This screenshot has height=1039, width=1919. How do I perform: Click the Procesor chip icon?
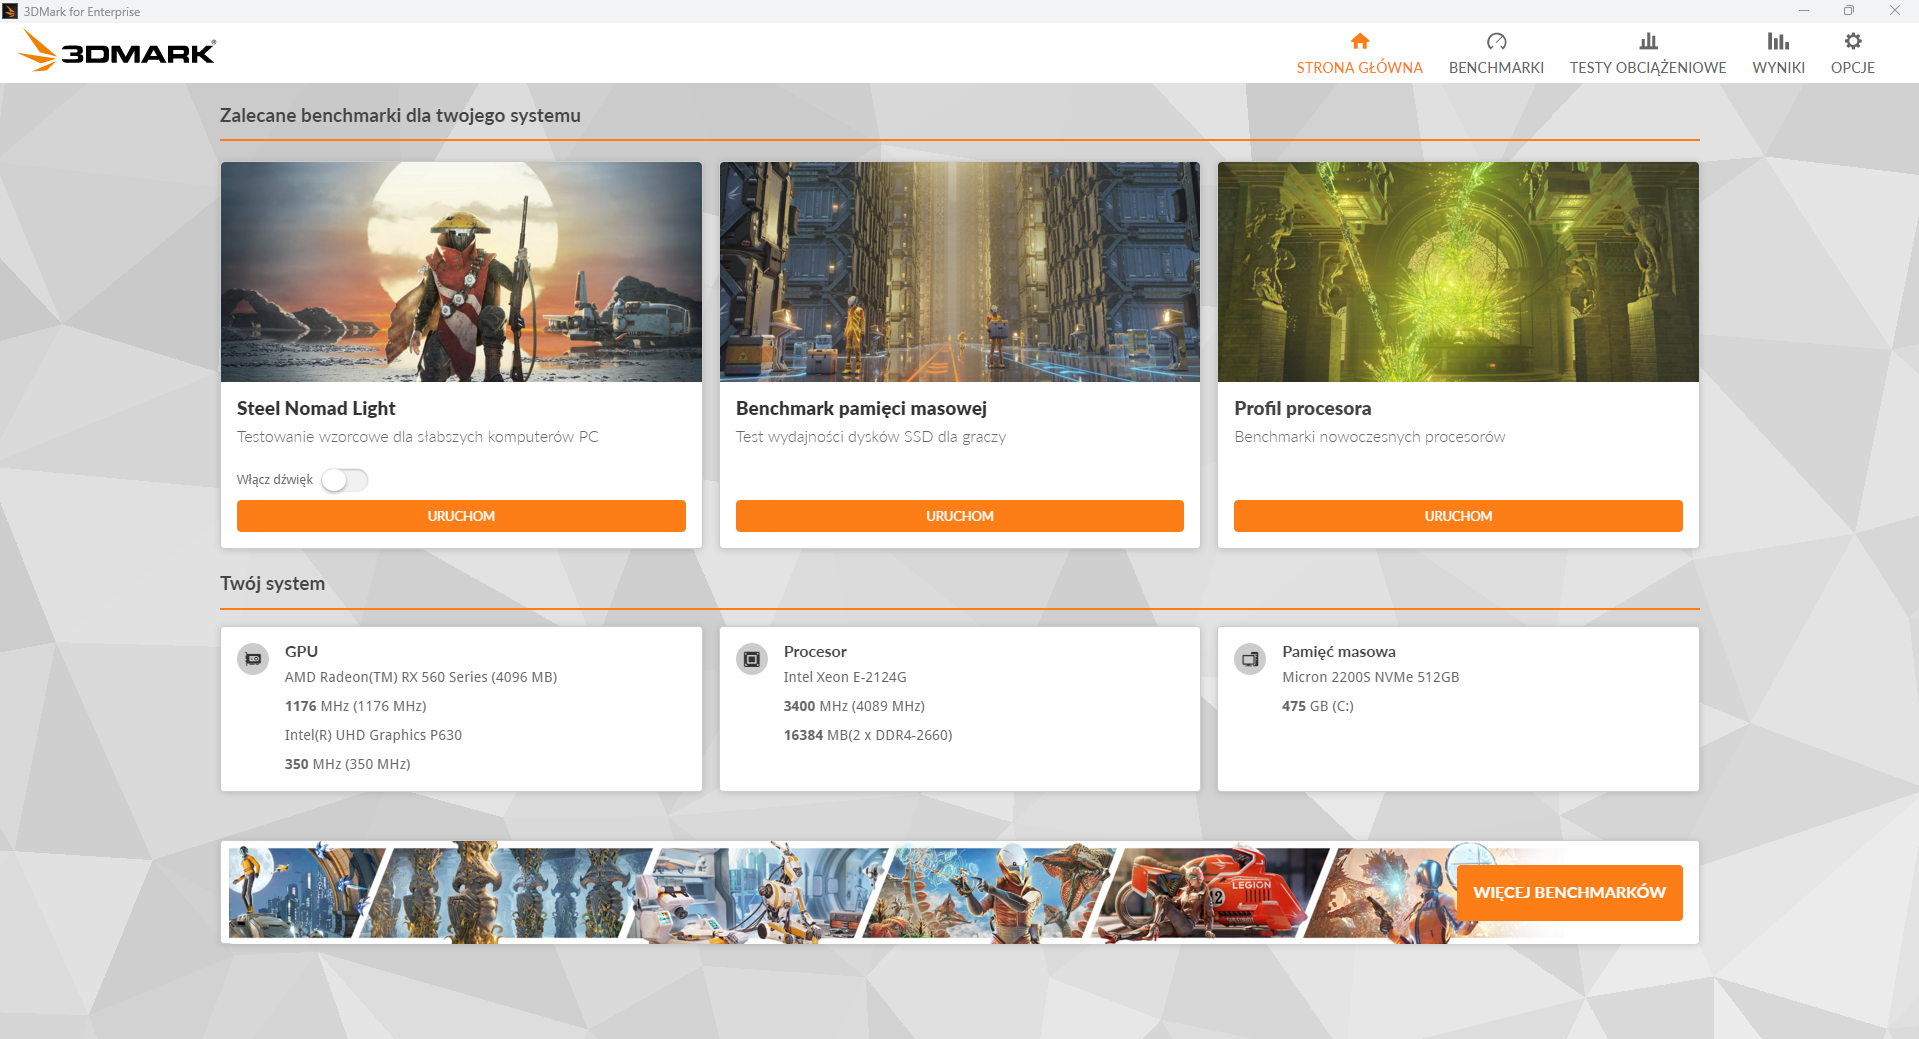752,659
